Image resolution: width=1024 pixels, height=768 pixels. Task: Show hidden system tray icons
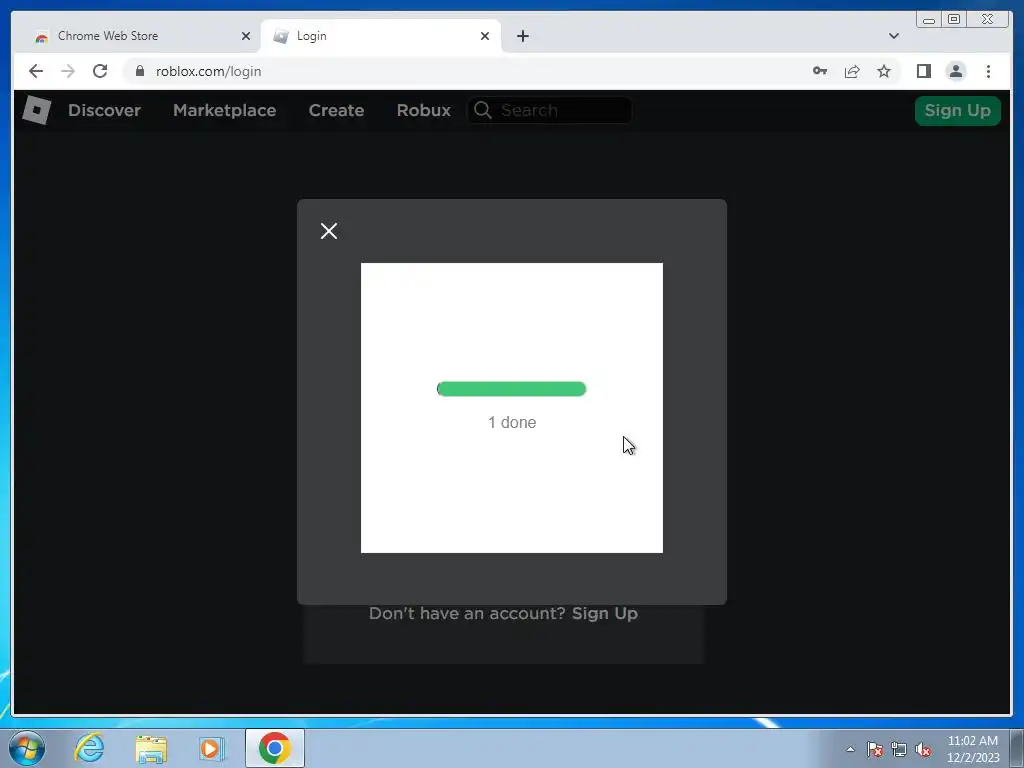(850, 750)
